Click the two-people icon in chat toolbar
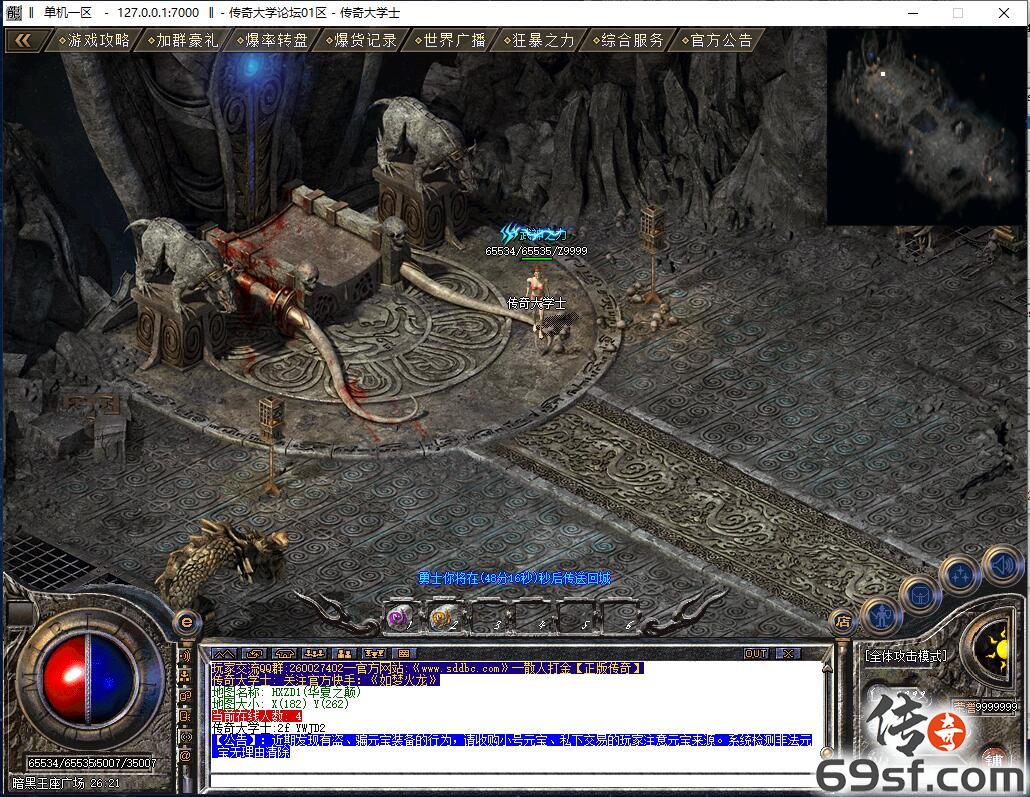This screenshot has width=1030, height=797. [344, 654]
